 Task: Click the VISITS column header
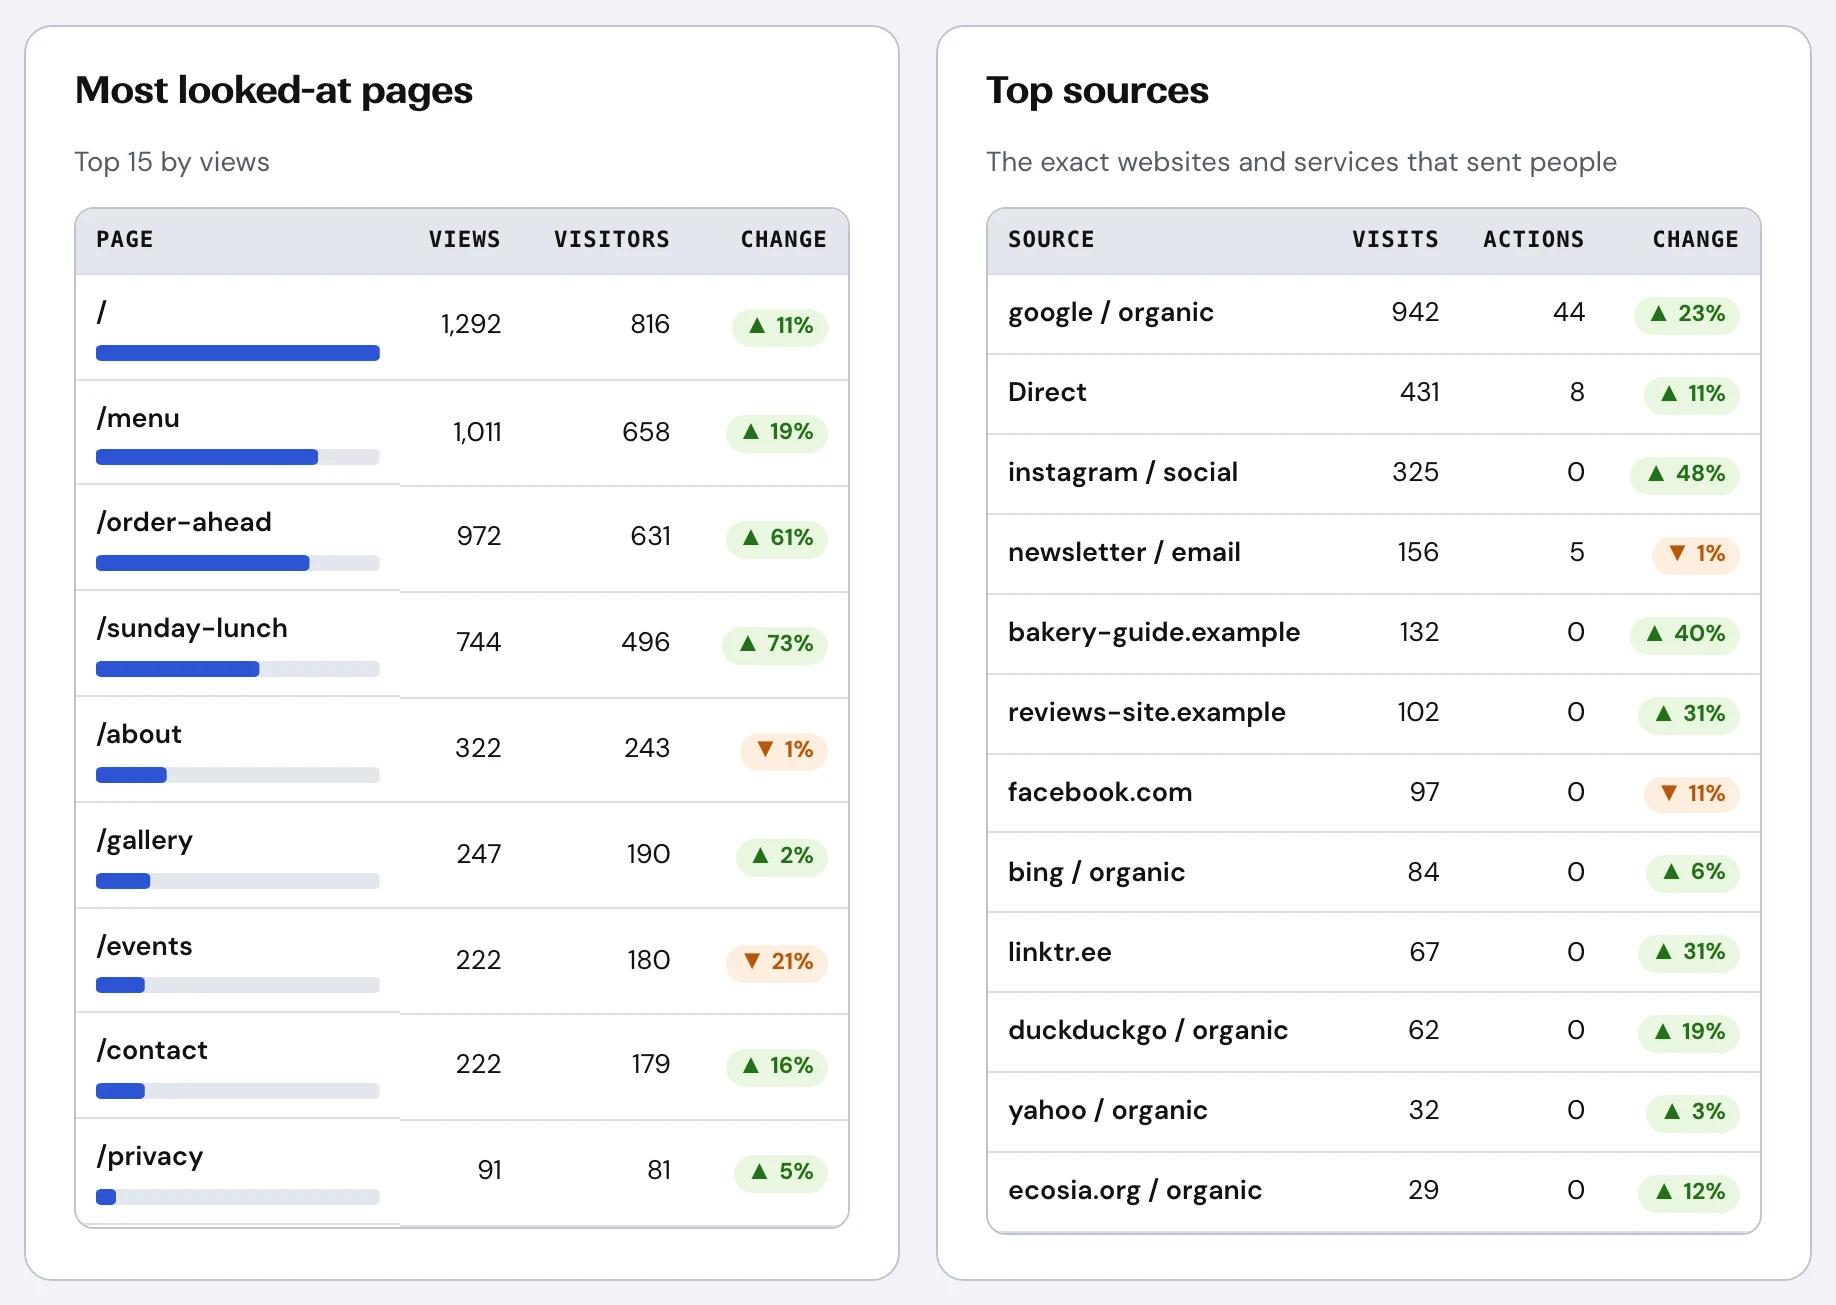(x=1395, y=240)
